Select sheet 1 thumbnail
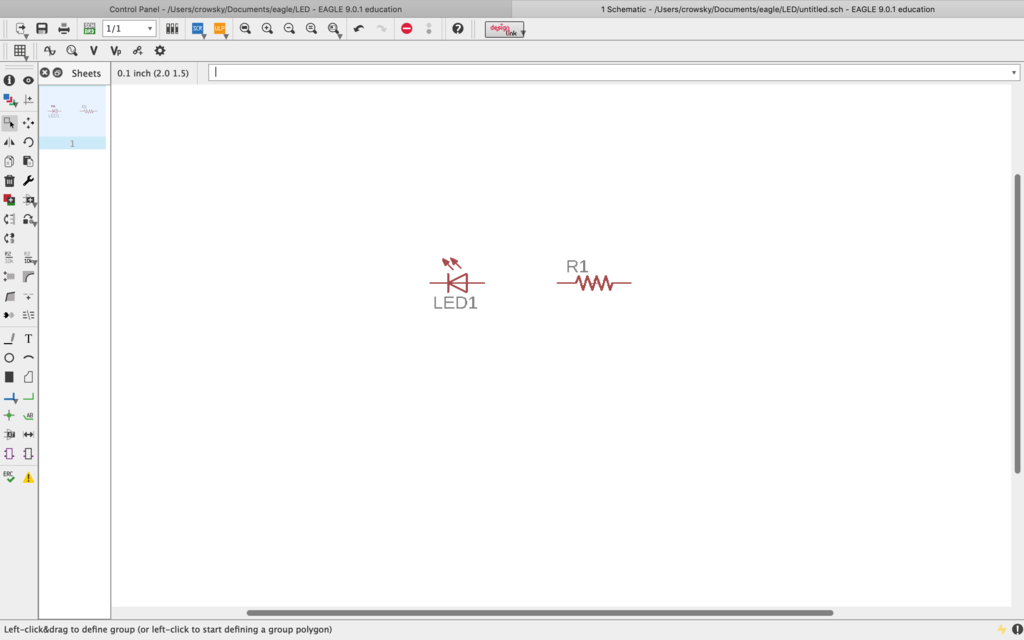The width and height of the screenshot is (1024, 640). click(72, 118)
